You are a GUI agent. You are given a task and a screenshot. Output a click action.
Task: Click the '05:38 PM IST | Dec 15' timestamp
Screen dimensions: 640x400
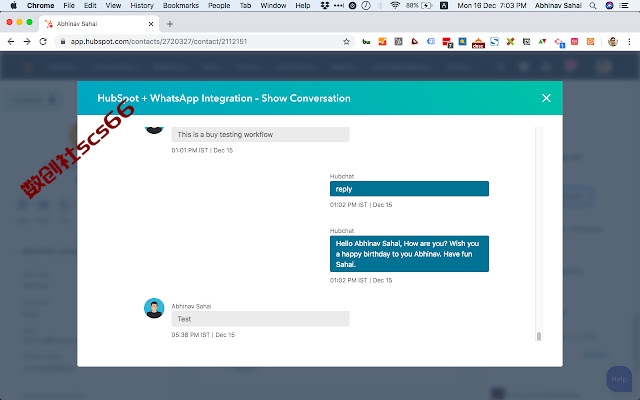click(203, 335)
